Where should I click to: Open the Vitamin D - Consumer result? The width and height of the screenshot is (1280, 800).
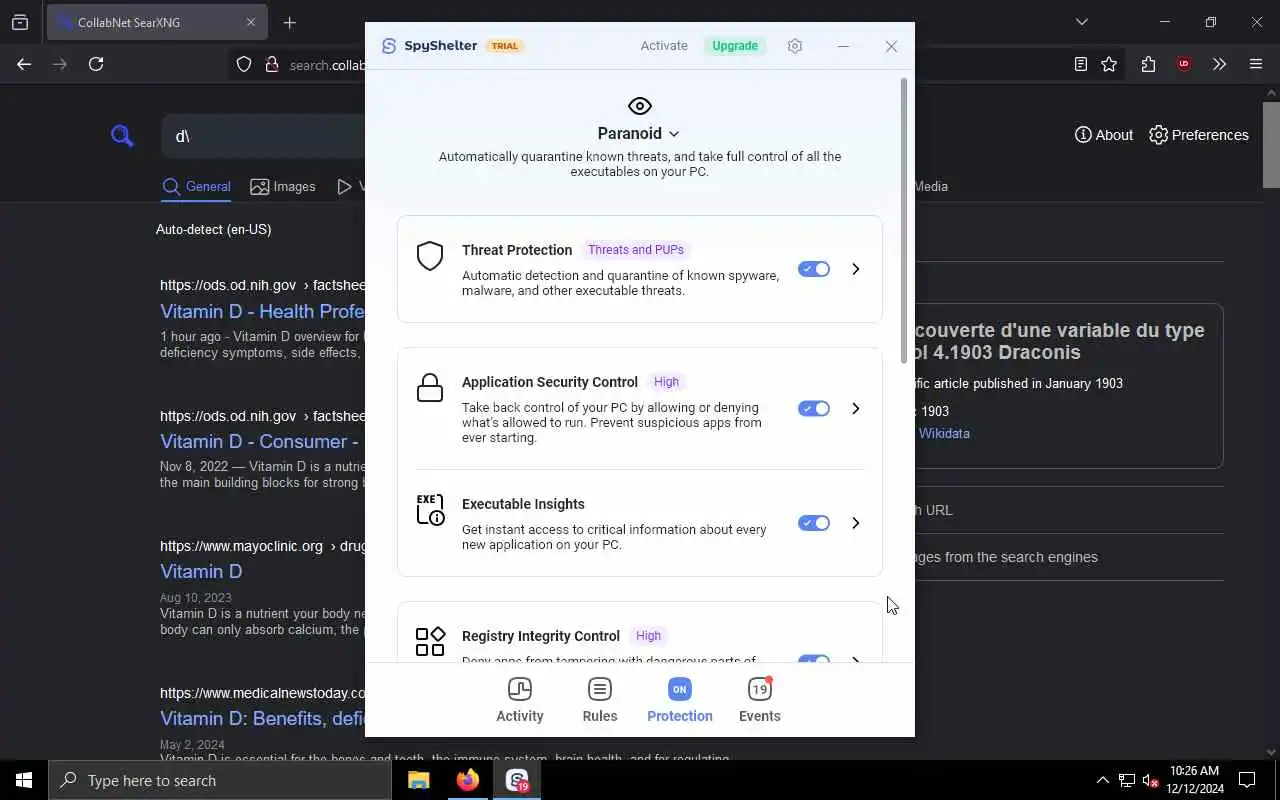coord(260,441)
